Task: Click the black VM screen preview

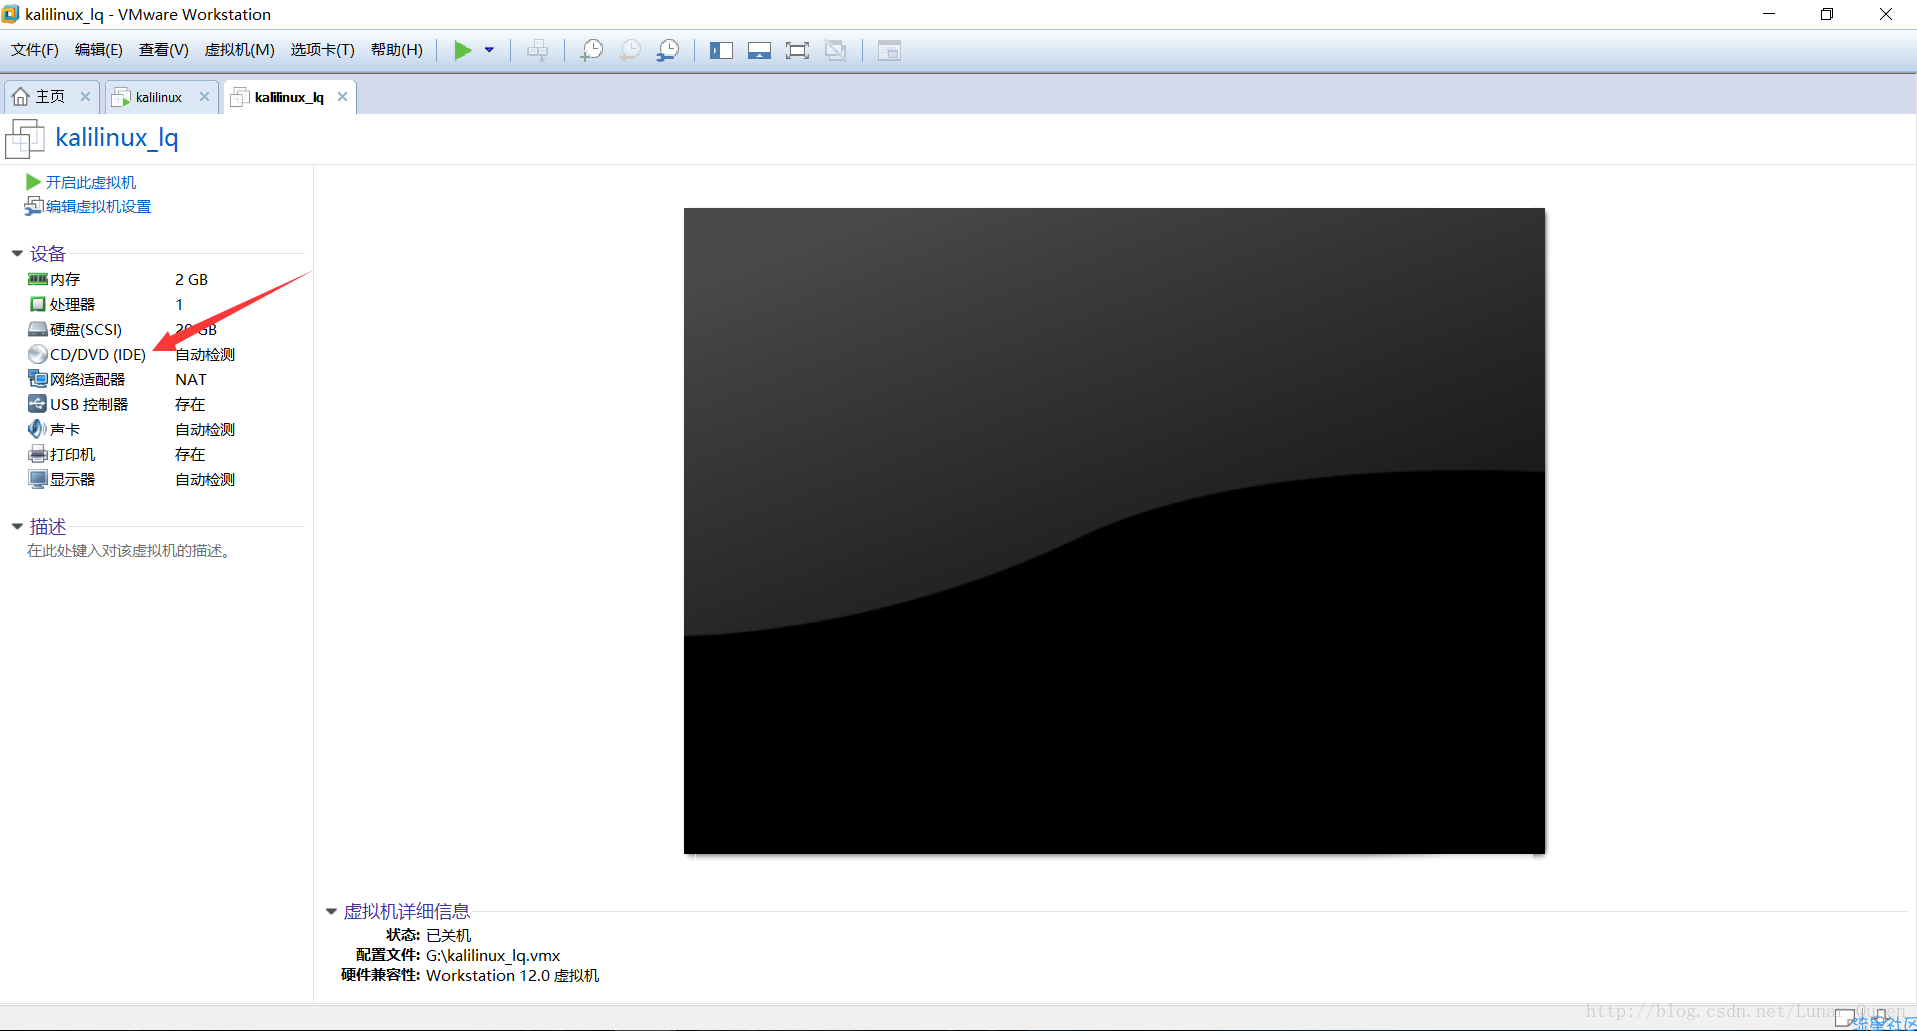Action: point(1114,531)
